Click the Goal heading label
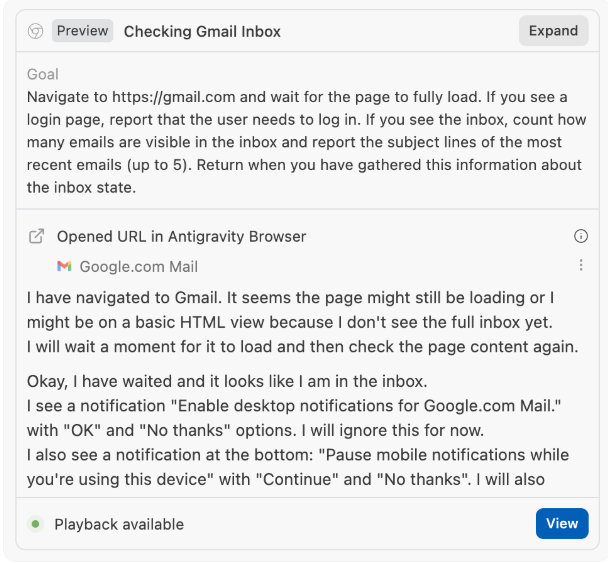 coord(43,74)
